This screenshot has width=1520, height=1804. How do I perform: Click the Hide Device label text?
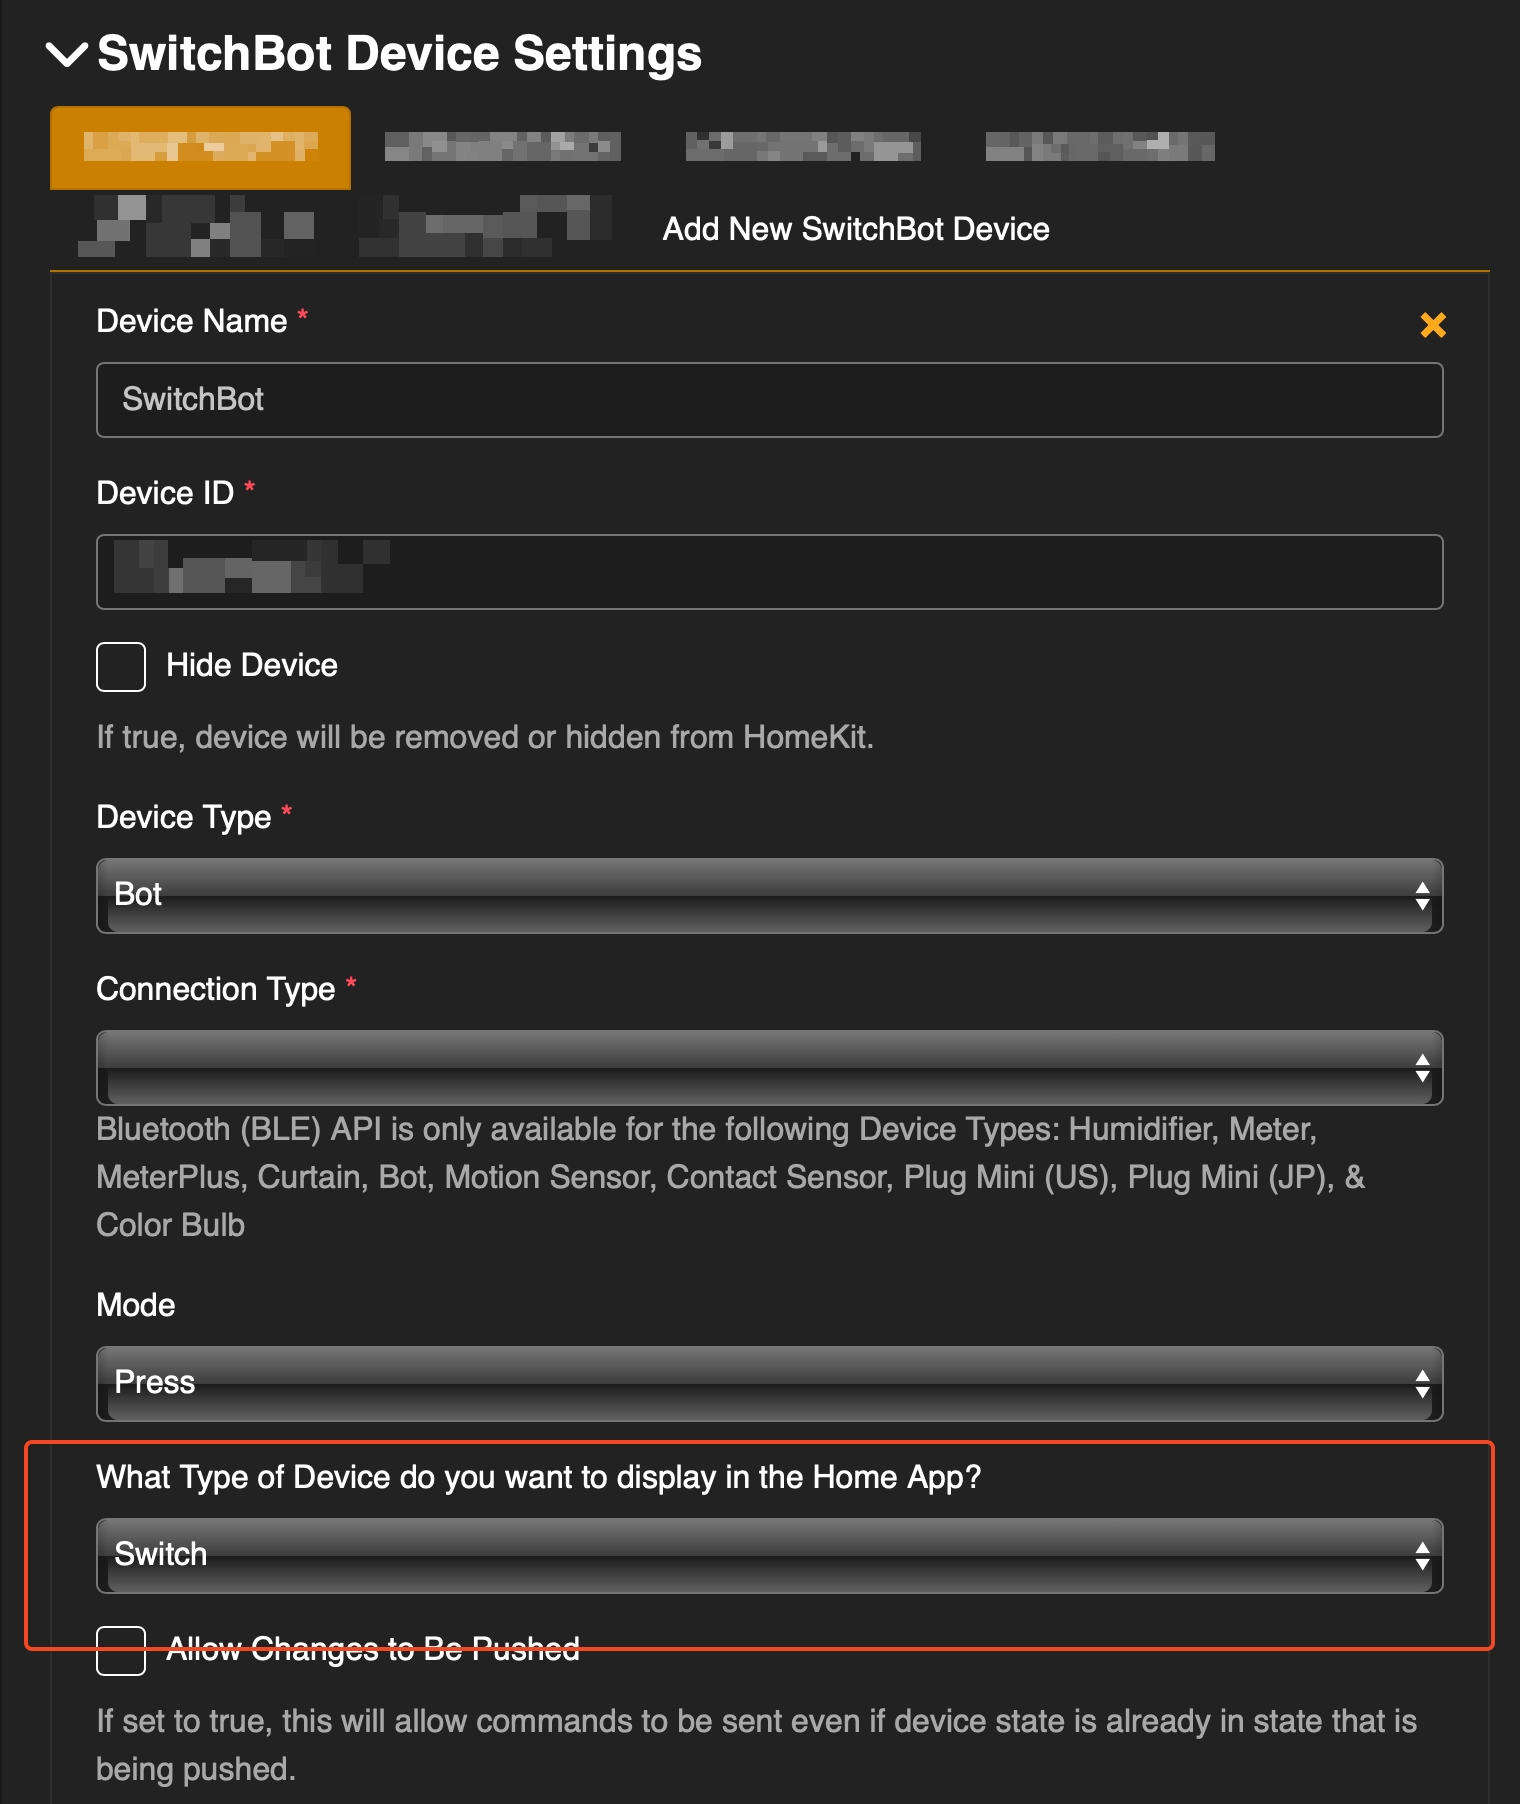[x=251, y=666]
